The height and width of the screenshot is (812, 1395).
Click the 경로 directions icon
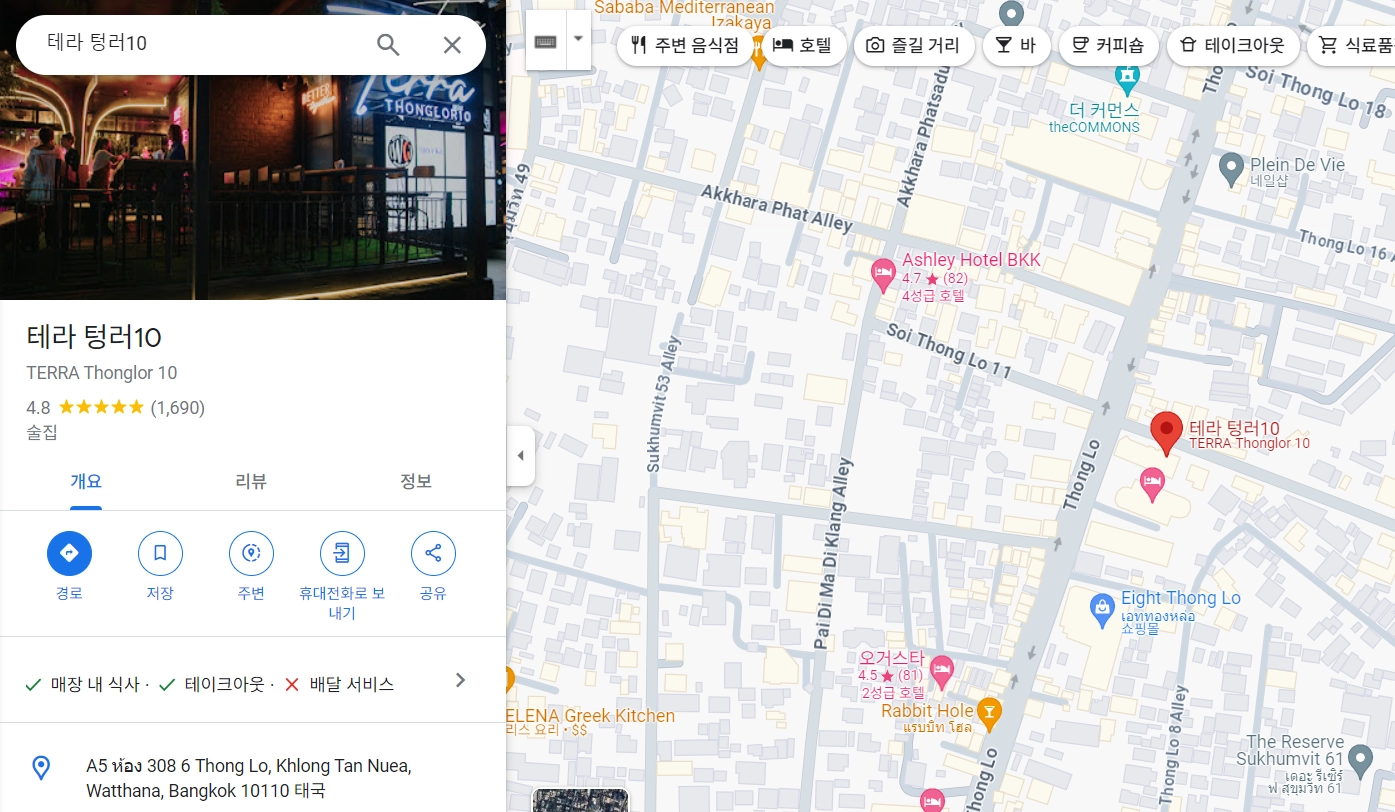(x=69, y=553)
